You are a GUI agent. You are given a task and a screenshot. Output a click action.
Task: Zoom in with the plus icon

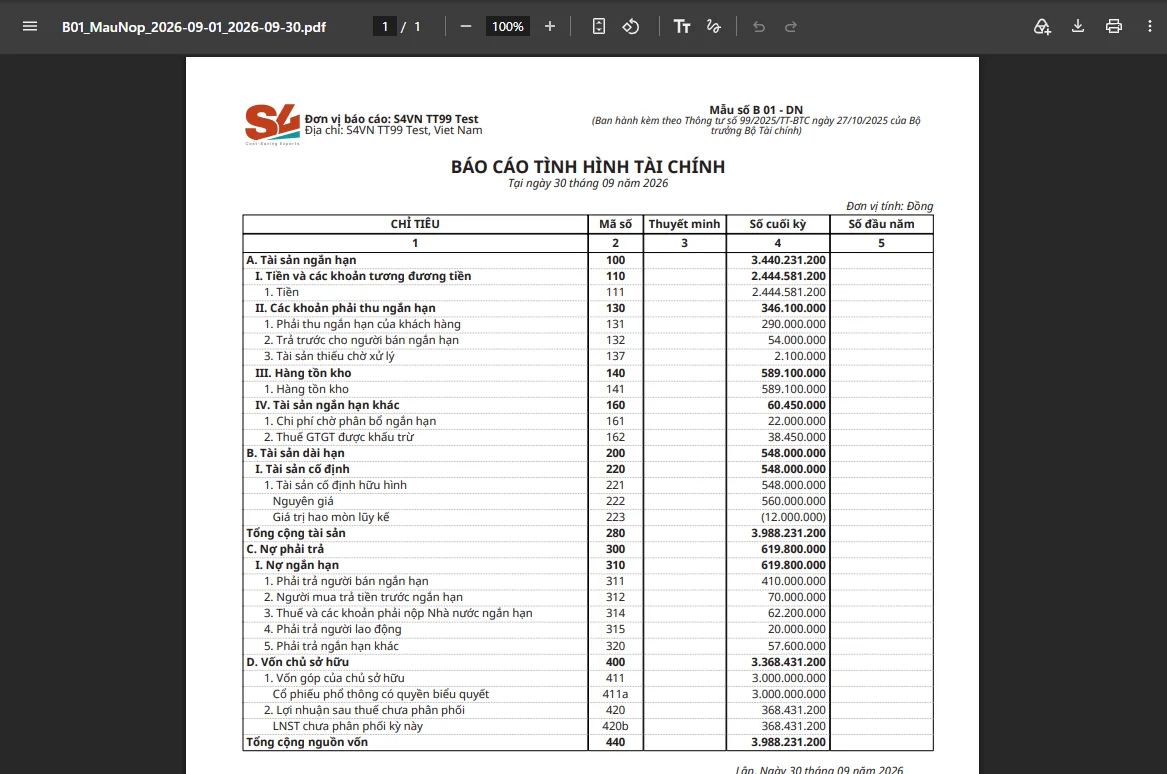(x=550, y=27)
